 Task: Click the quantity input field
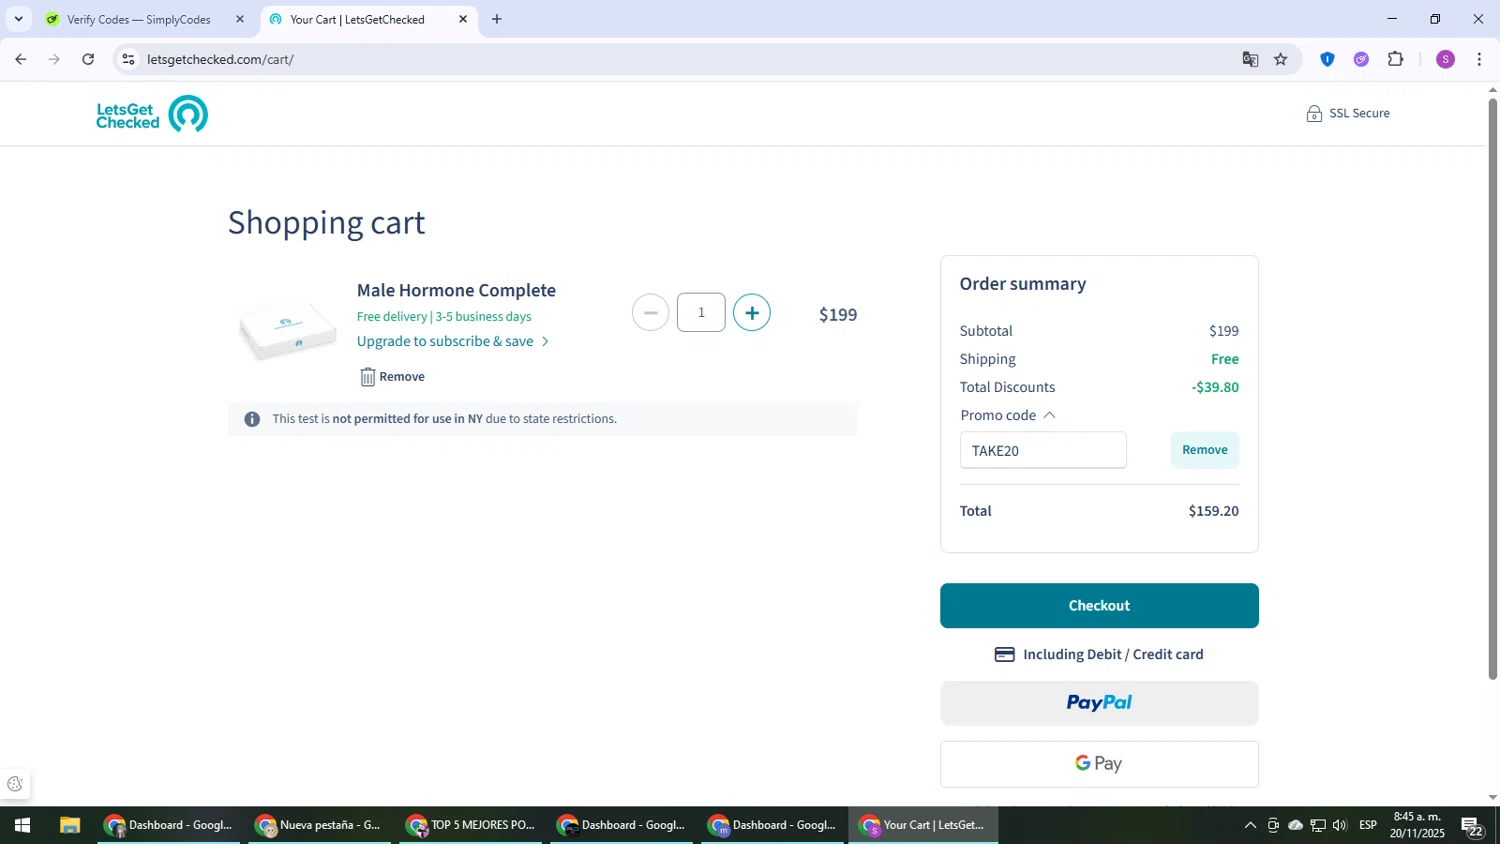point(701,313)
